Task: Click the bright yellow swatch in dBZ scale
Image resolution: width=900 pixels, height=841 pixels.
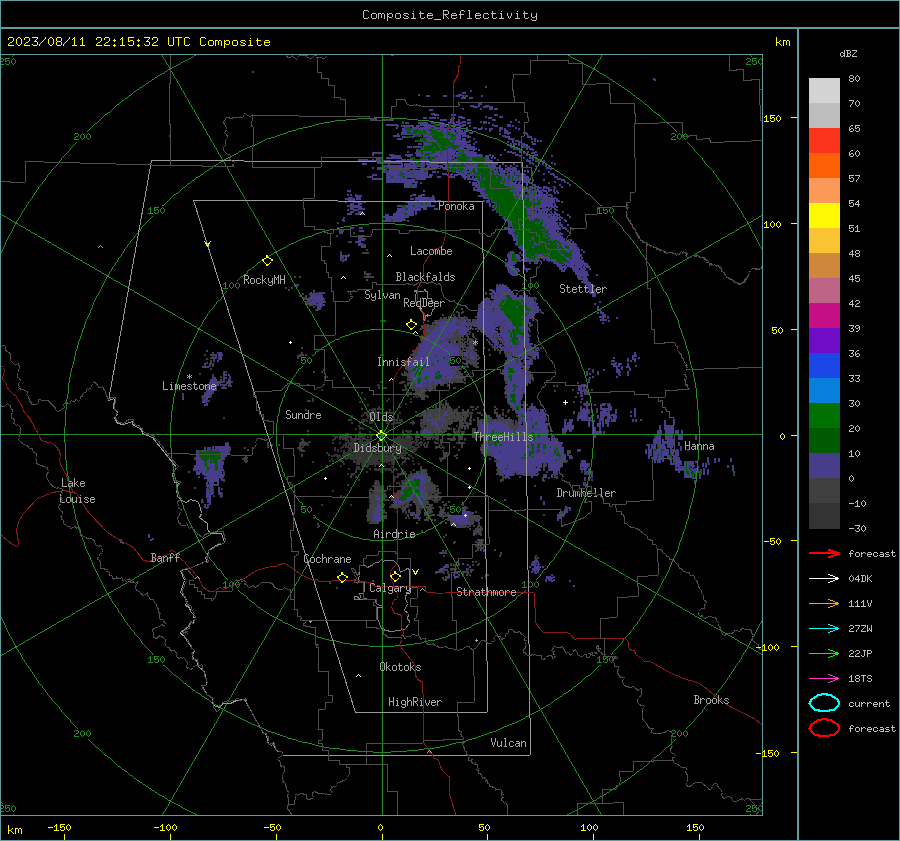Action: point(824,215)
